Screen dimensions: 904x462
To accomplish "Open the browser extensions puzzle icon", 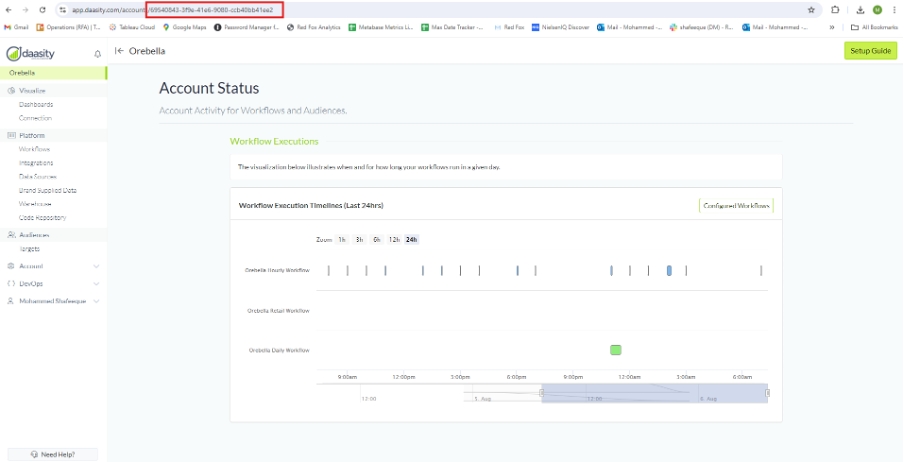I will [835, 10].
